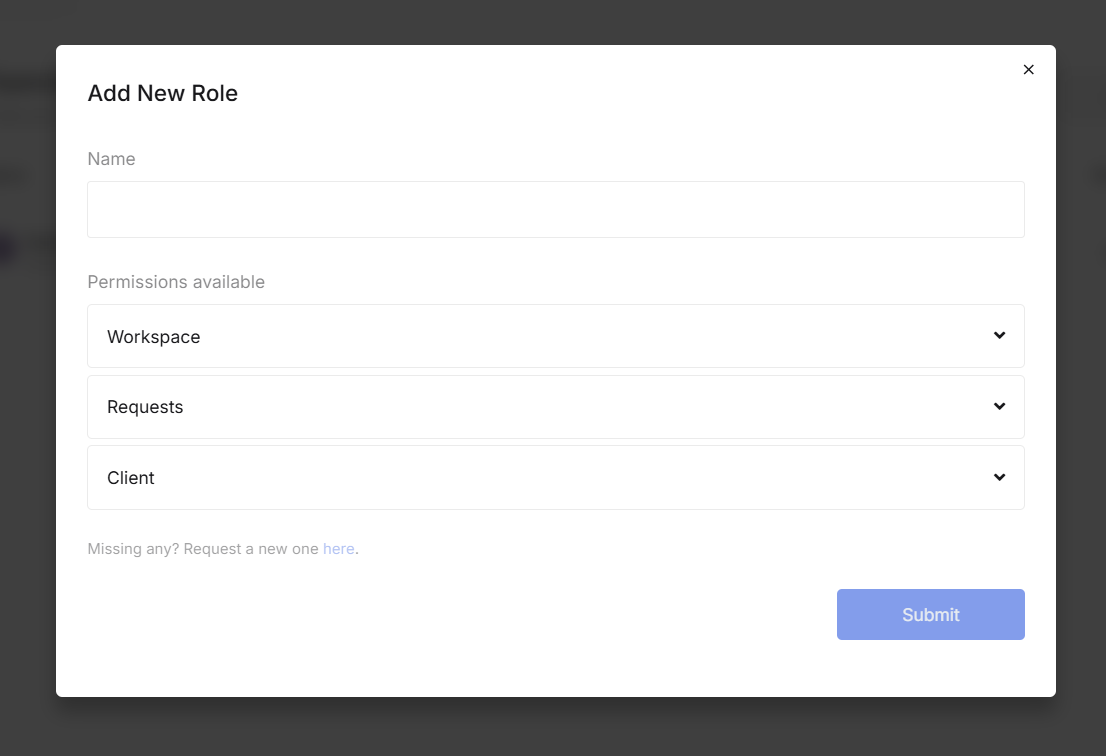
Task: Click the "Name" field label
Action: [111, 159]
